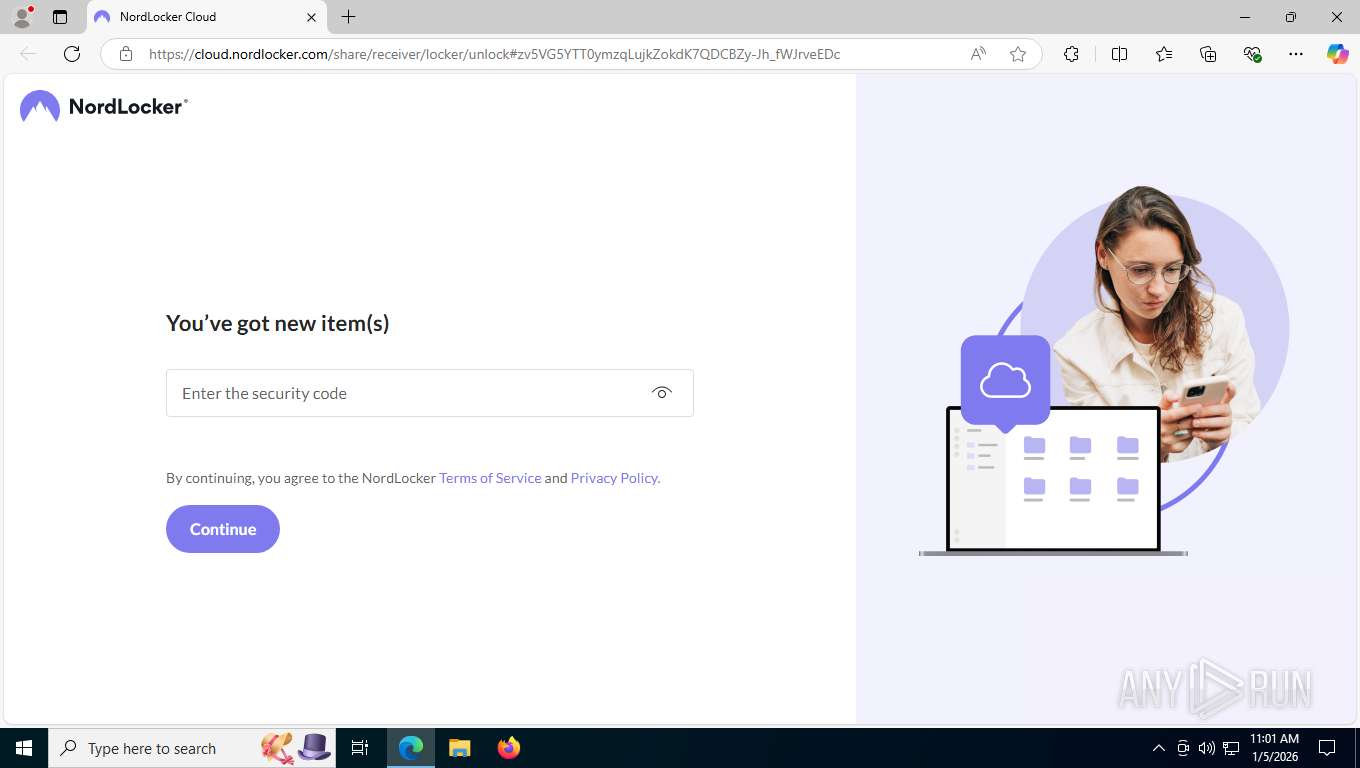
Task: Open browser Extensions puzzle icon
Action: coord(1071,54)
